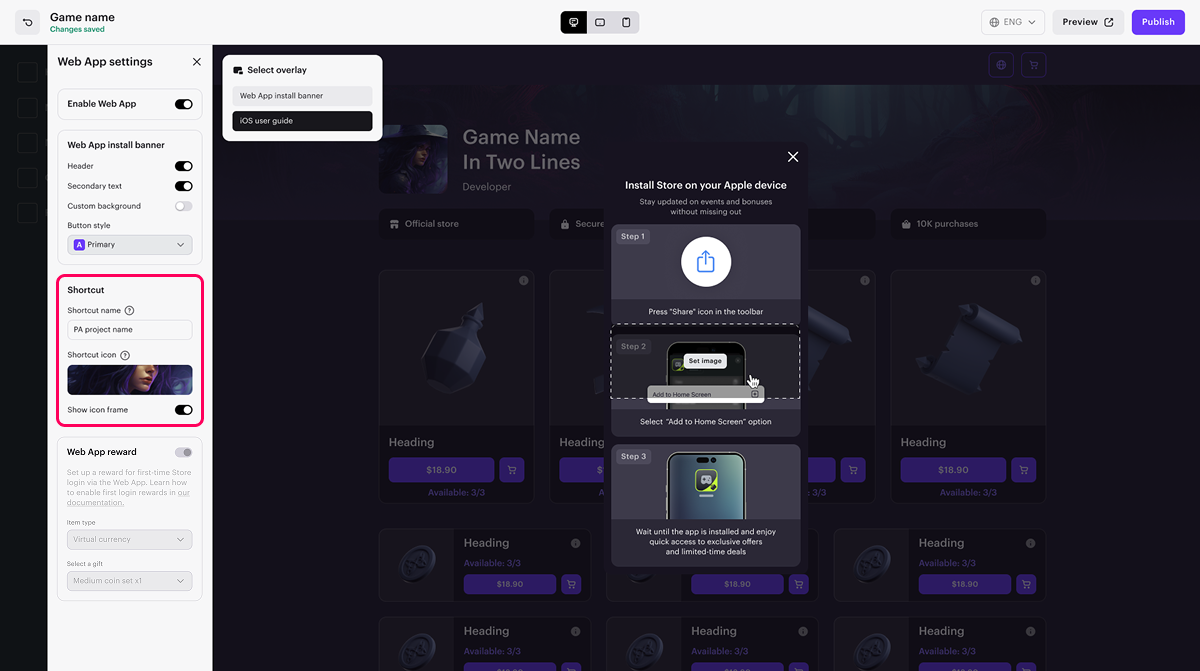Screen dimensions: 1200x671
Task: Close the iOS install guide overlay
Action: point(793,157)
